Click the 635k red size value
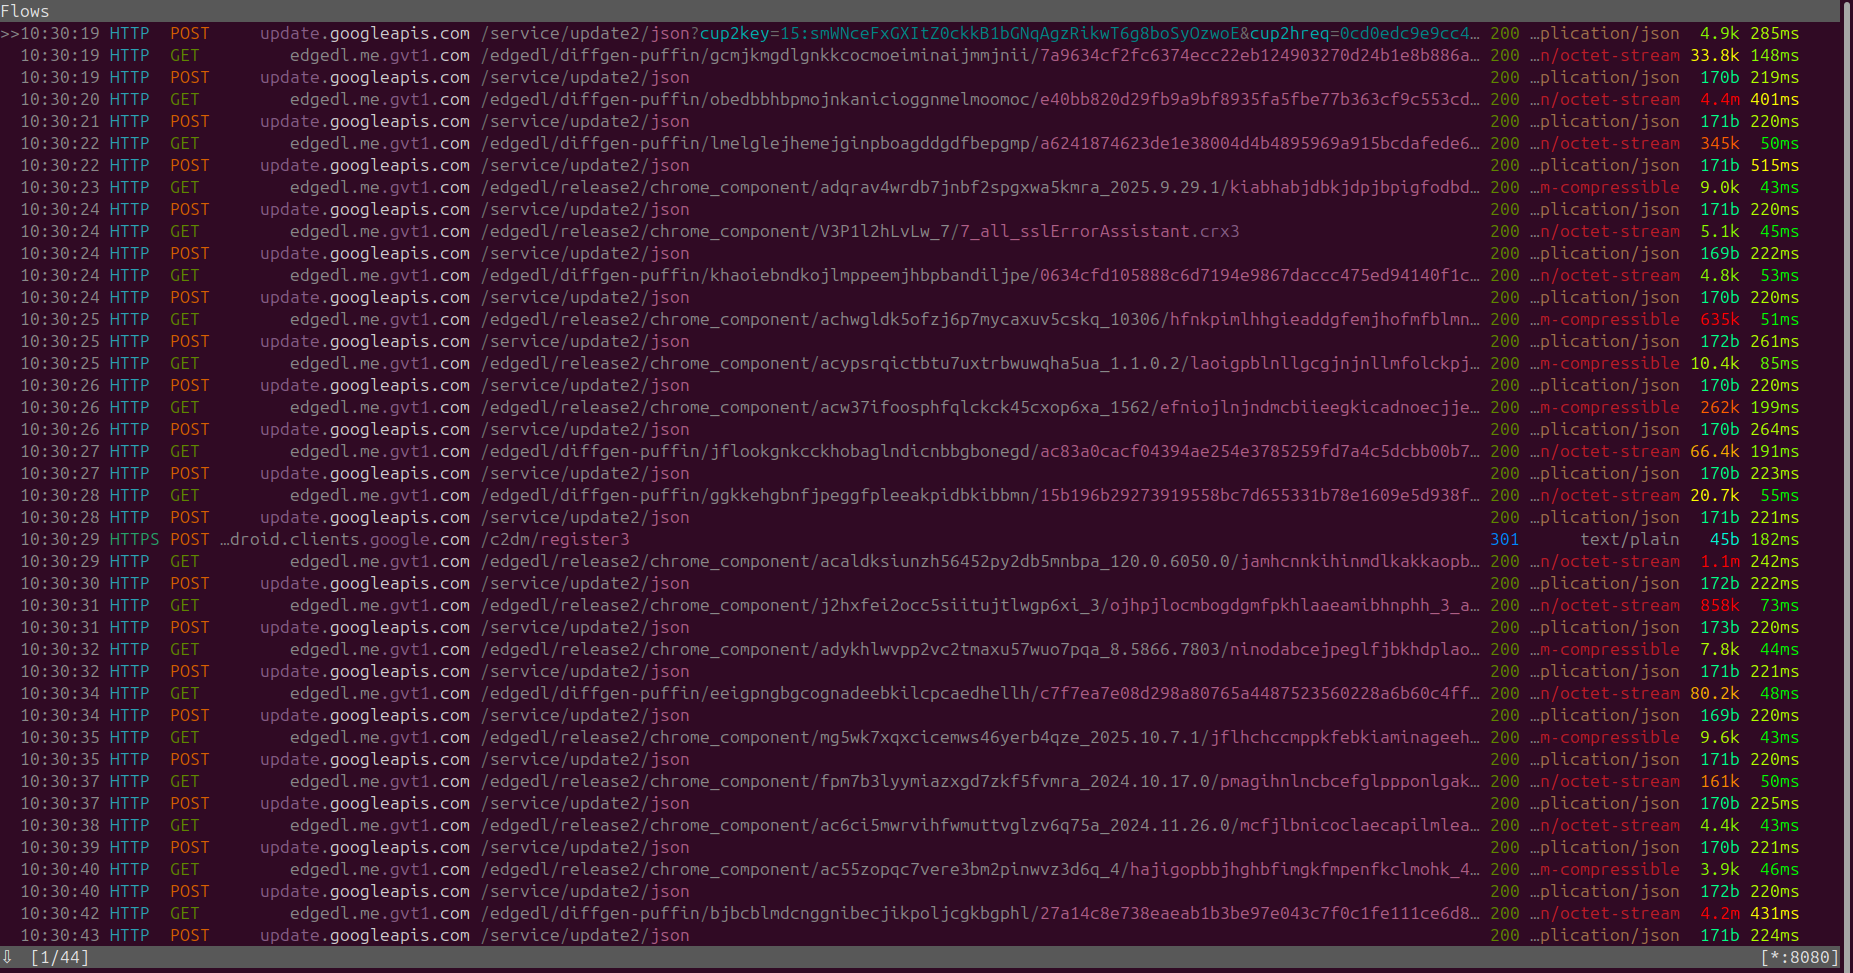Viewport: 1853px width, 973px height. (1718, 319)
